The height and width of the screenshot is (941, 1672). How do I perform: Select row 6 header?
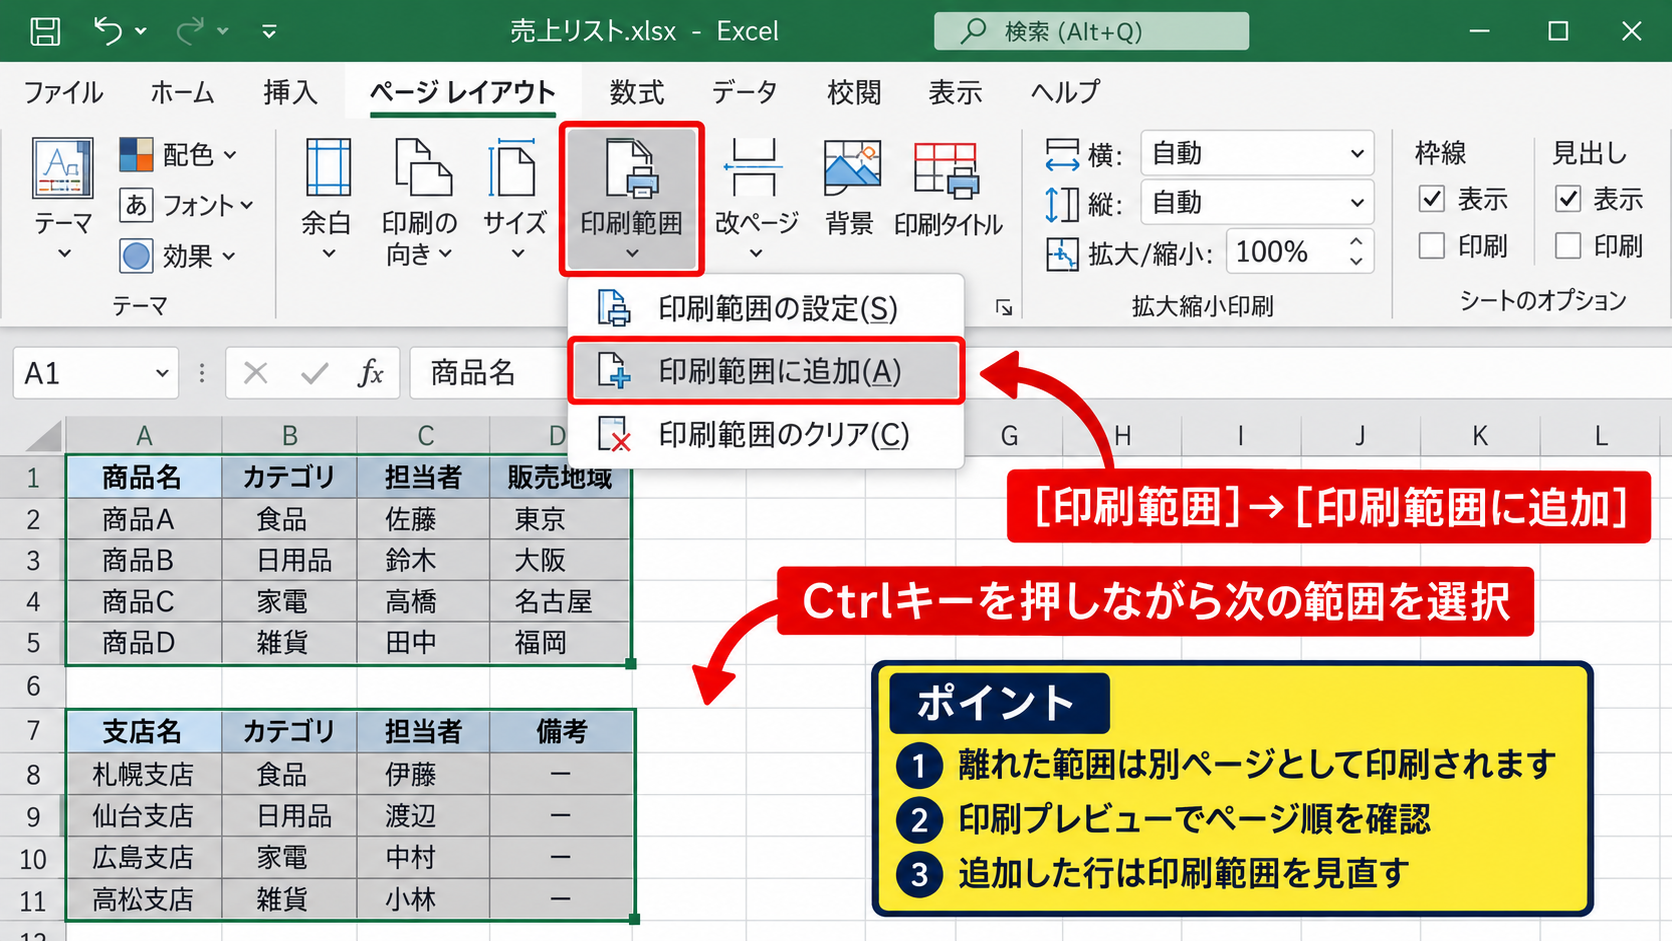[33, 686]
